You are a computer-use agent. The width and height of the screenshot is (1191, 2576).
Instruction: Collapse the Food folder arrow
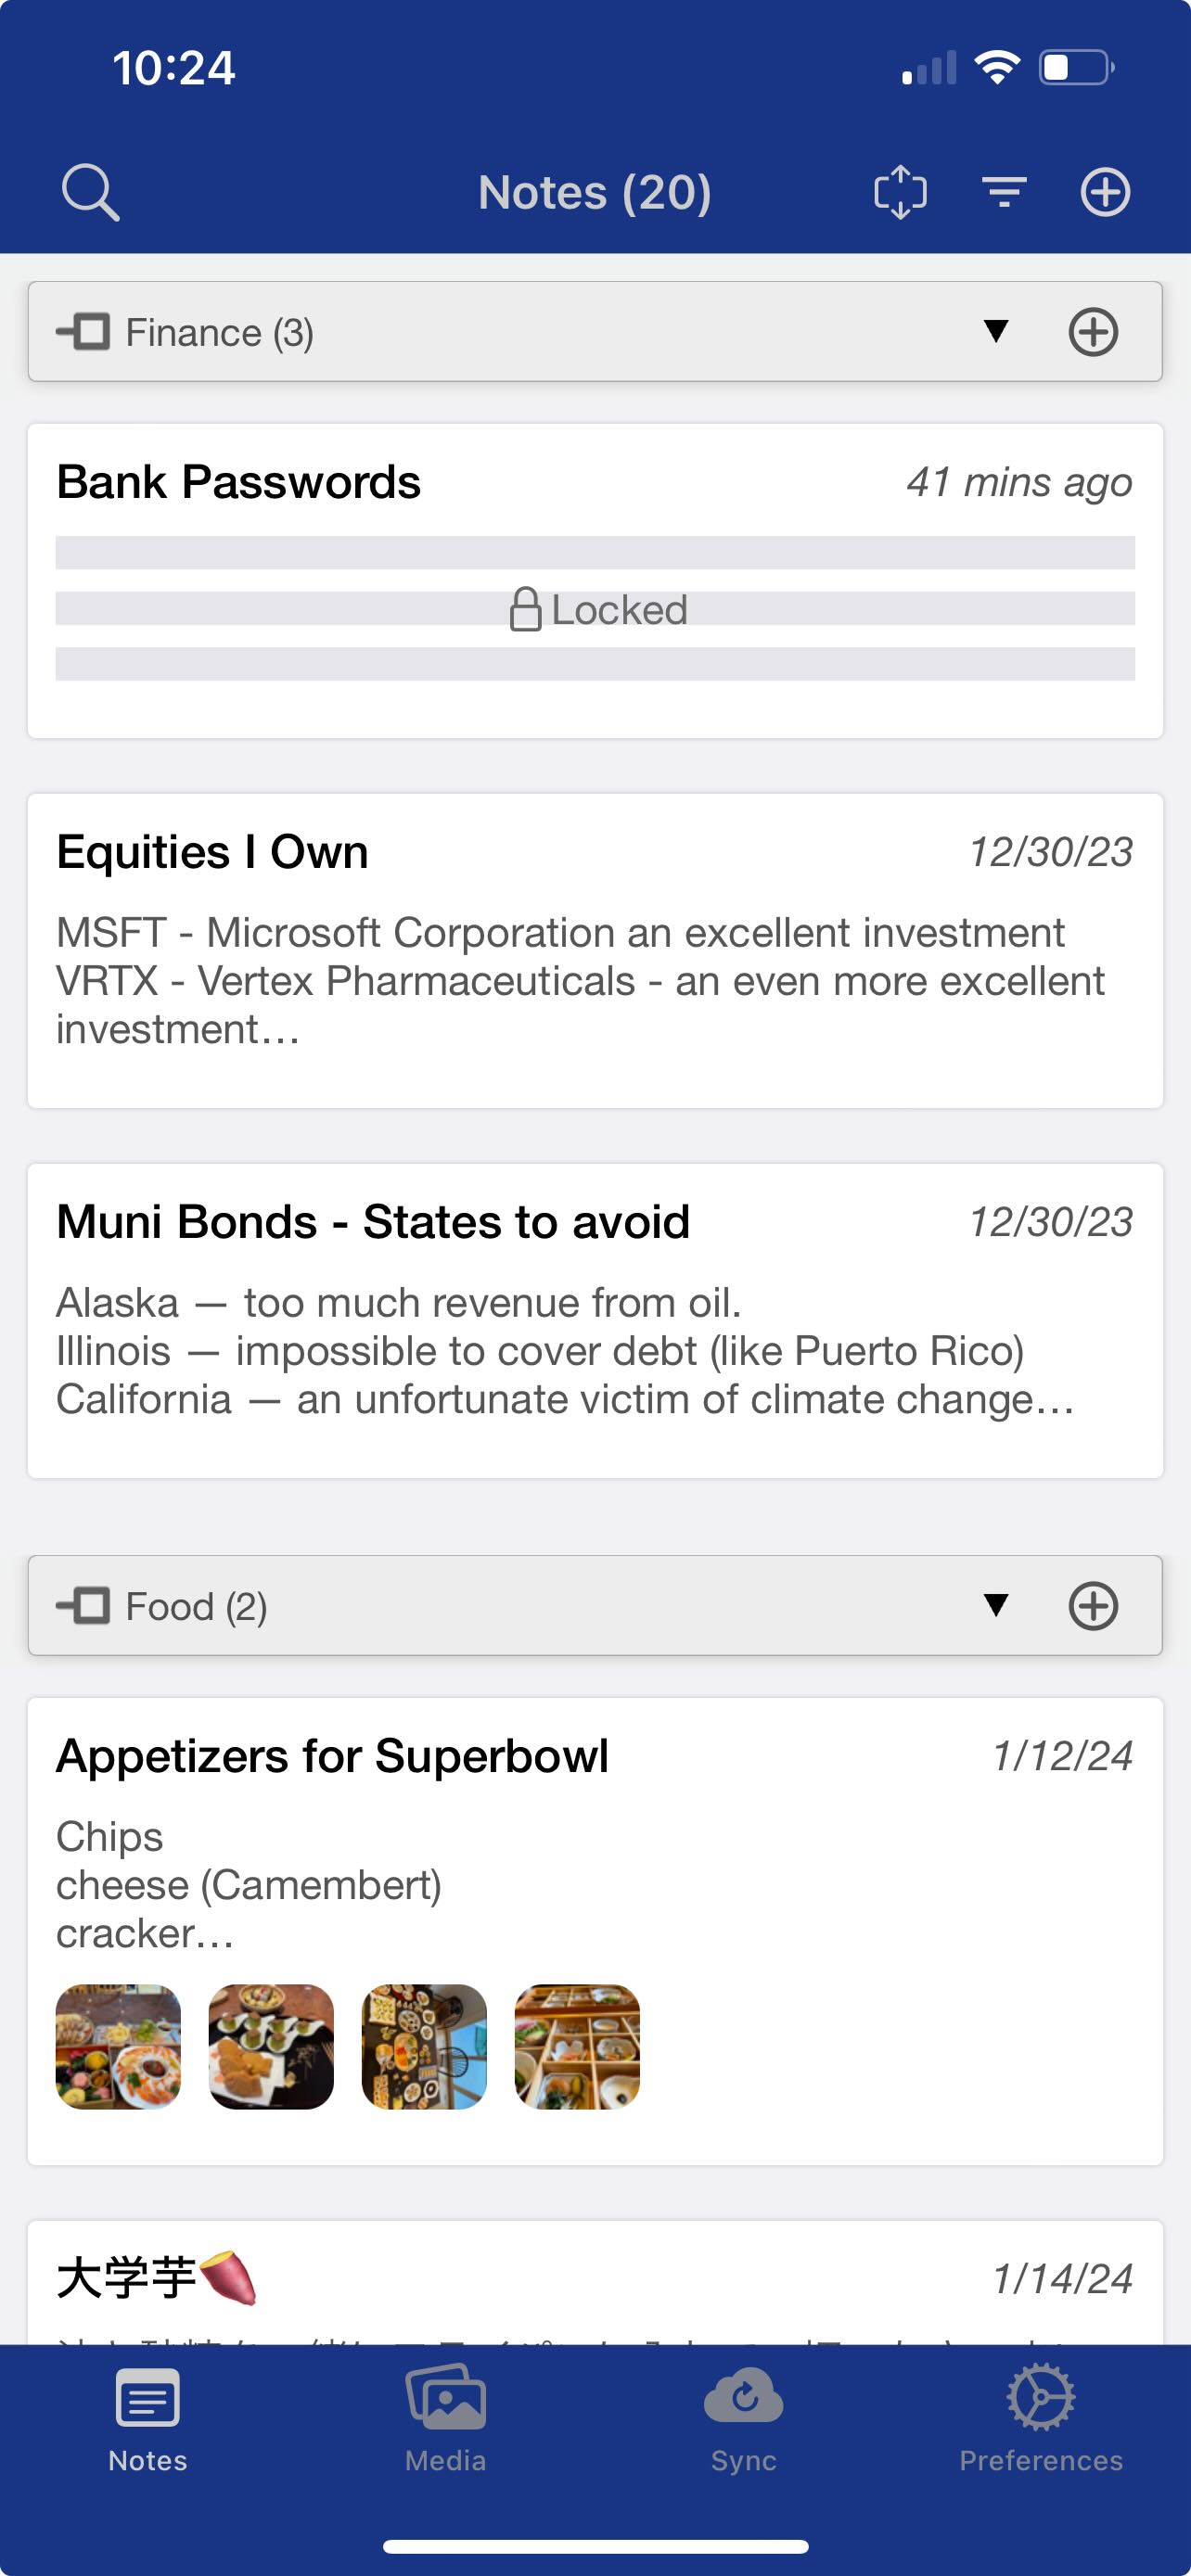coord(996,1605)
